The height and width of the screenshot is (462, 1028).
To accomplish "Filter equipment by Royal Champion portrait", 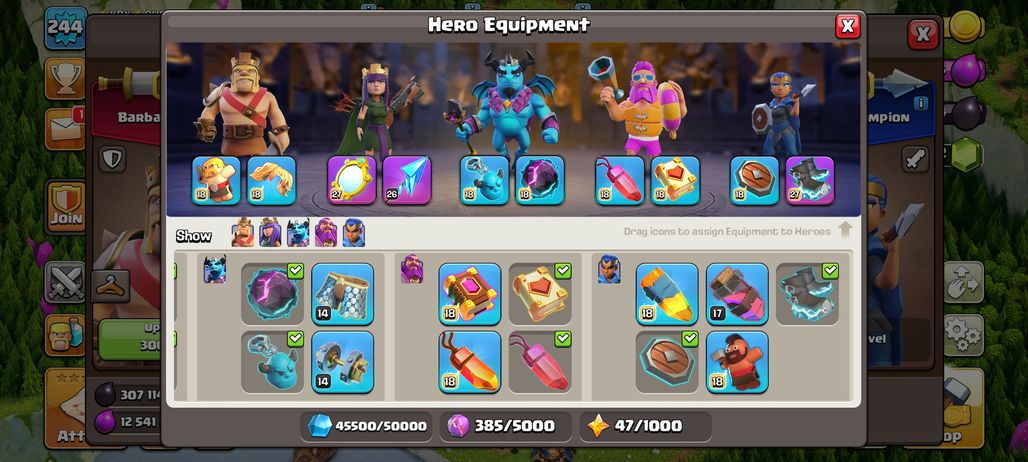I will (353, 233).
